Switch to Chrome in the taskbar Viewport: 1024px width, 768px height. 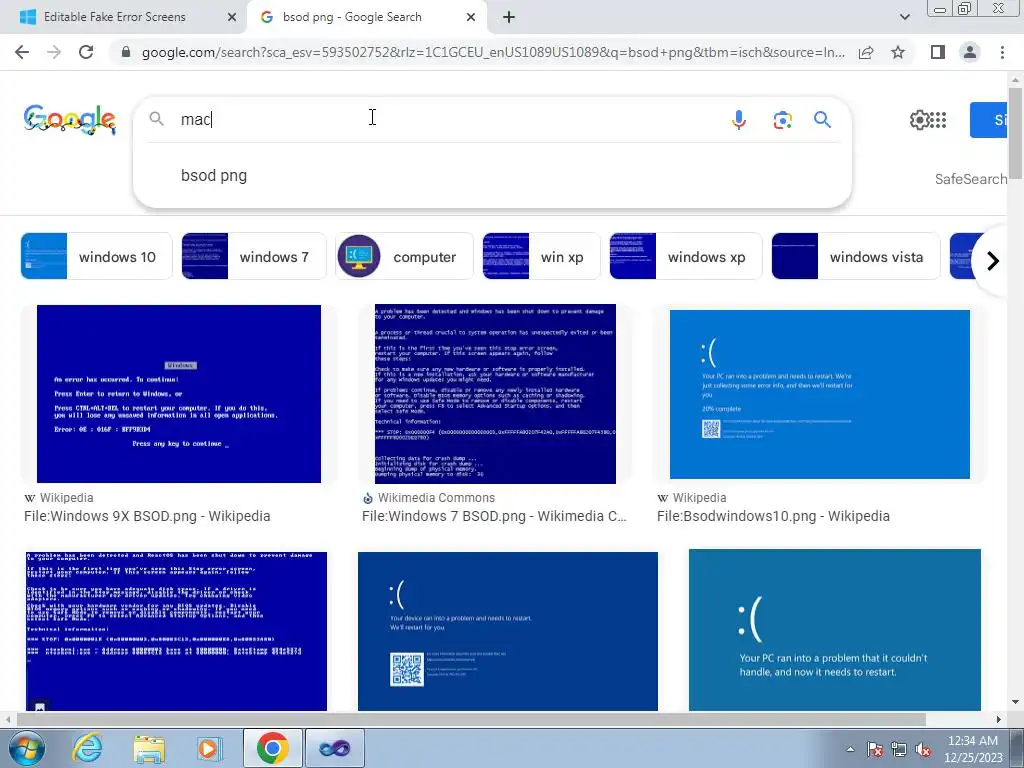pyautogui.click(x=272, y=748)
